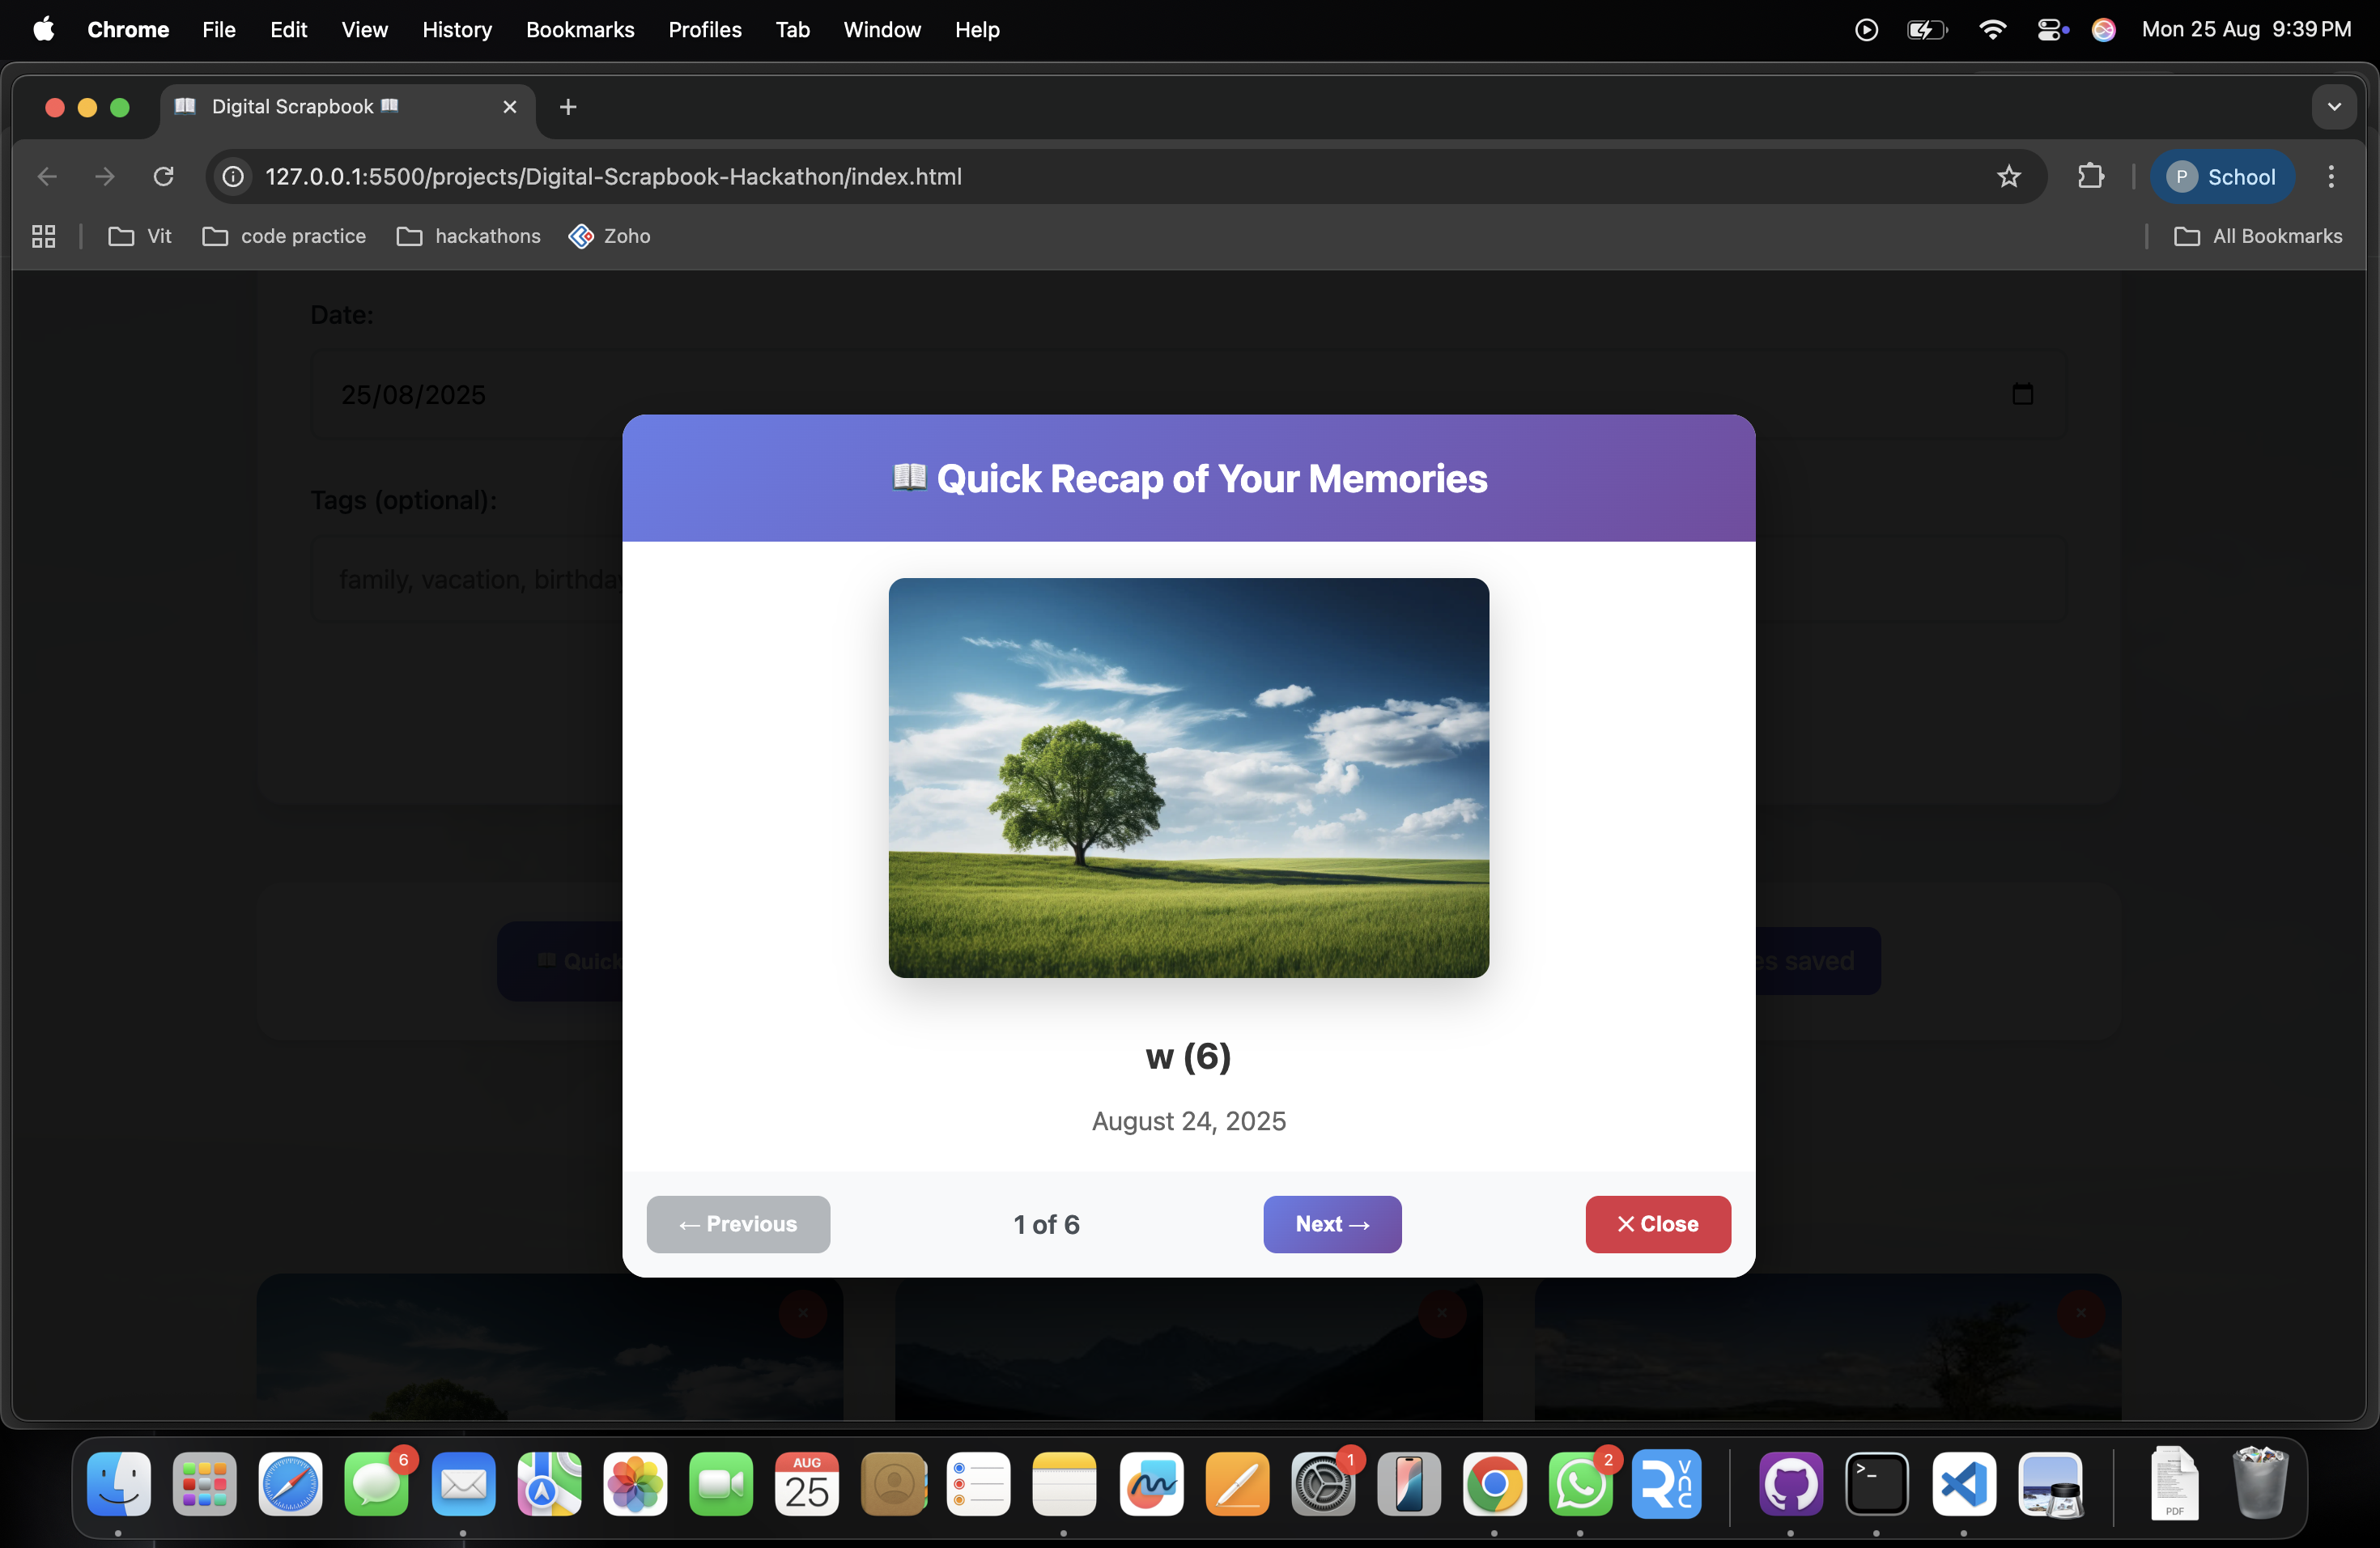Open the School profile menu
Image resolution: width=2380 pixels, height=1548 pixels.
[x=2222, y=177]
